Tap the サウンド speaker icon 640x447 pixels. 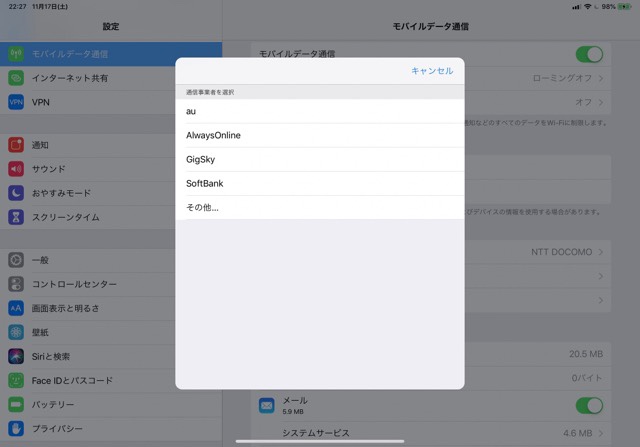tap(16, 169)
